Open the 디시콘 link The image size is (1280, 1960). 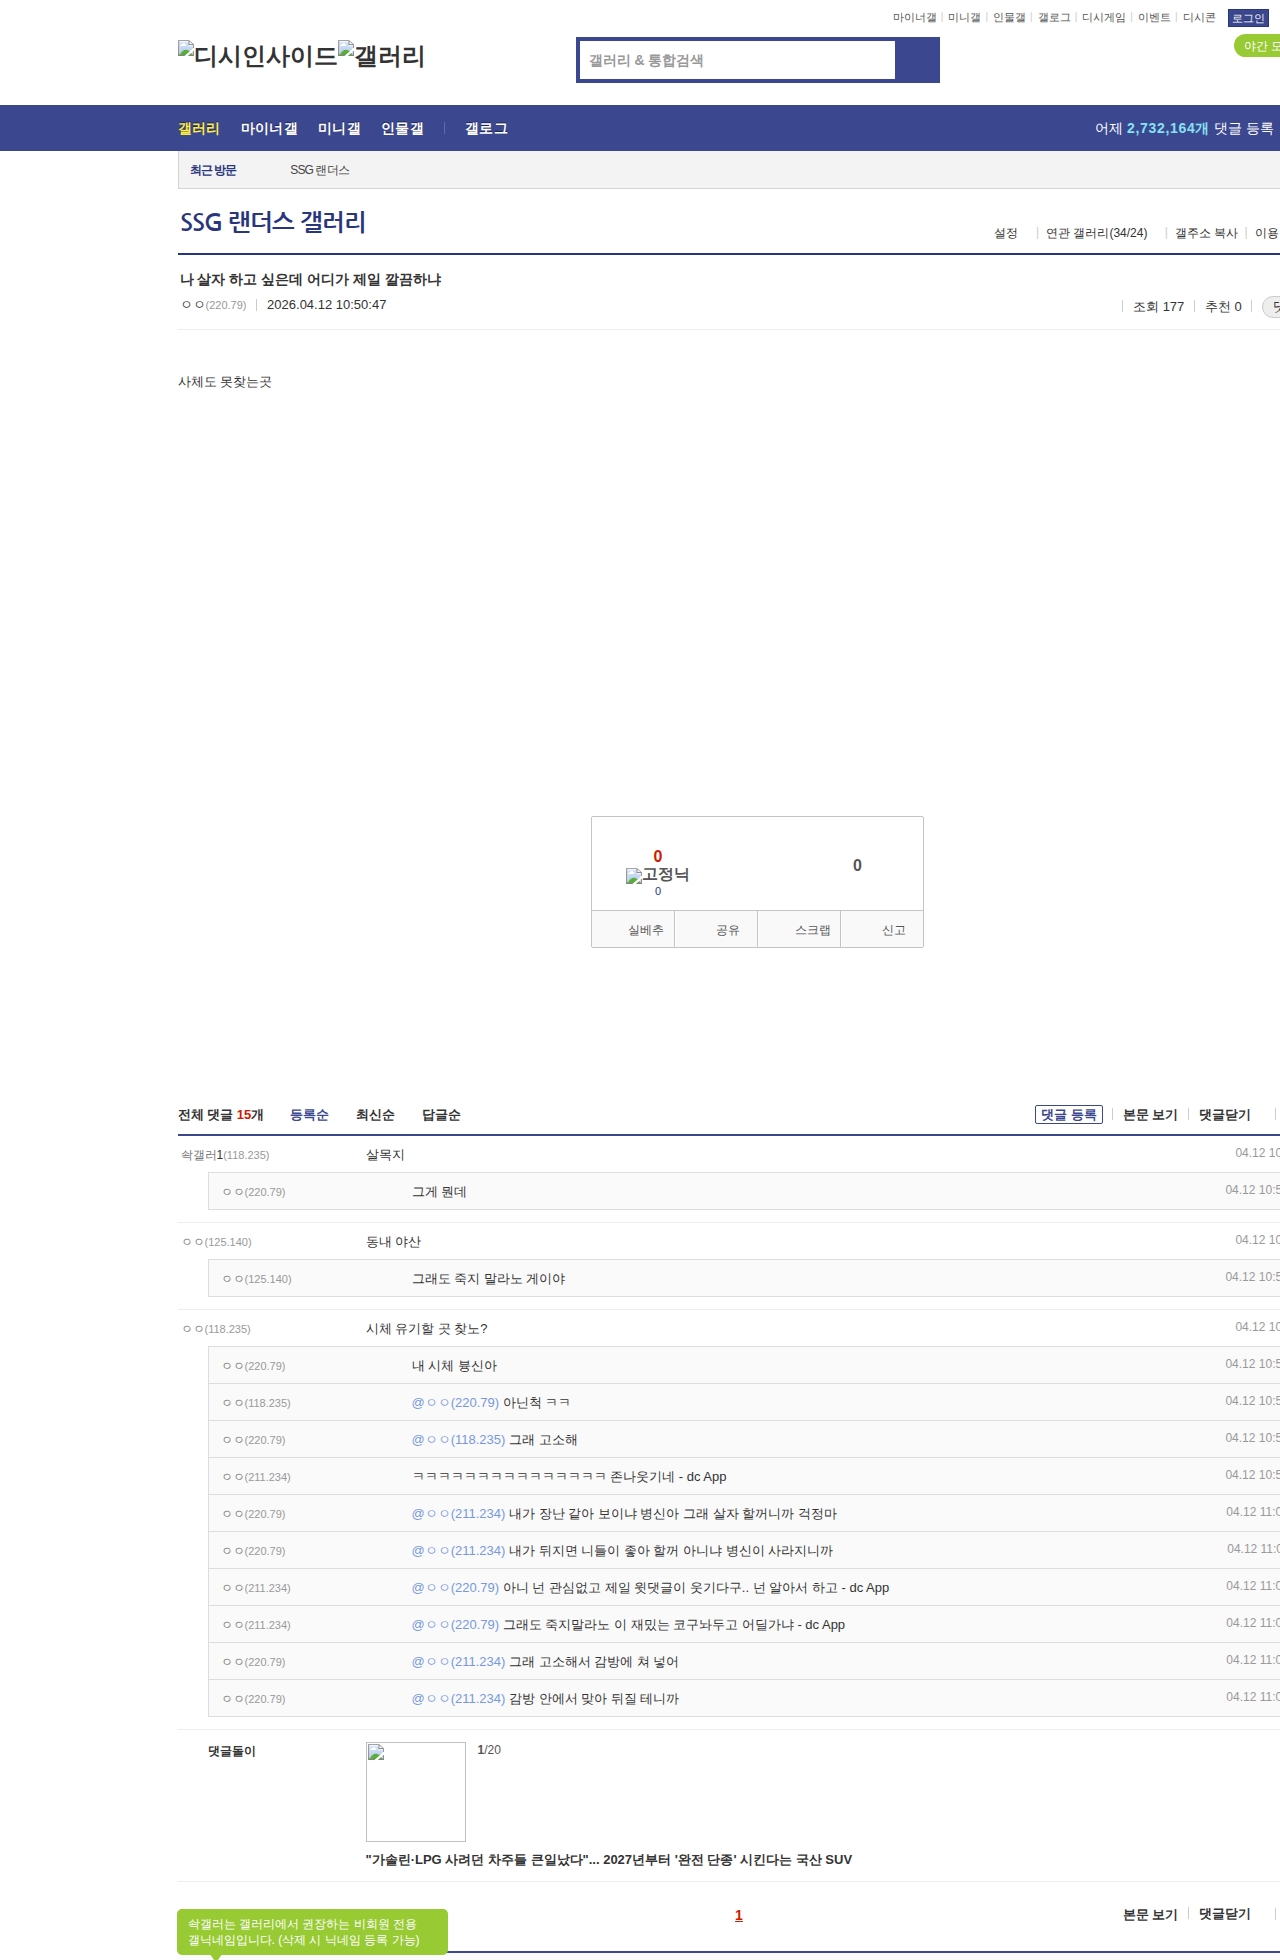[x=1199, y=18]
